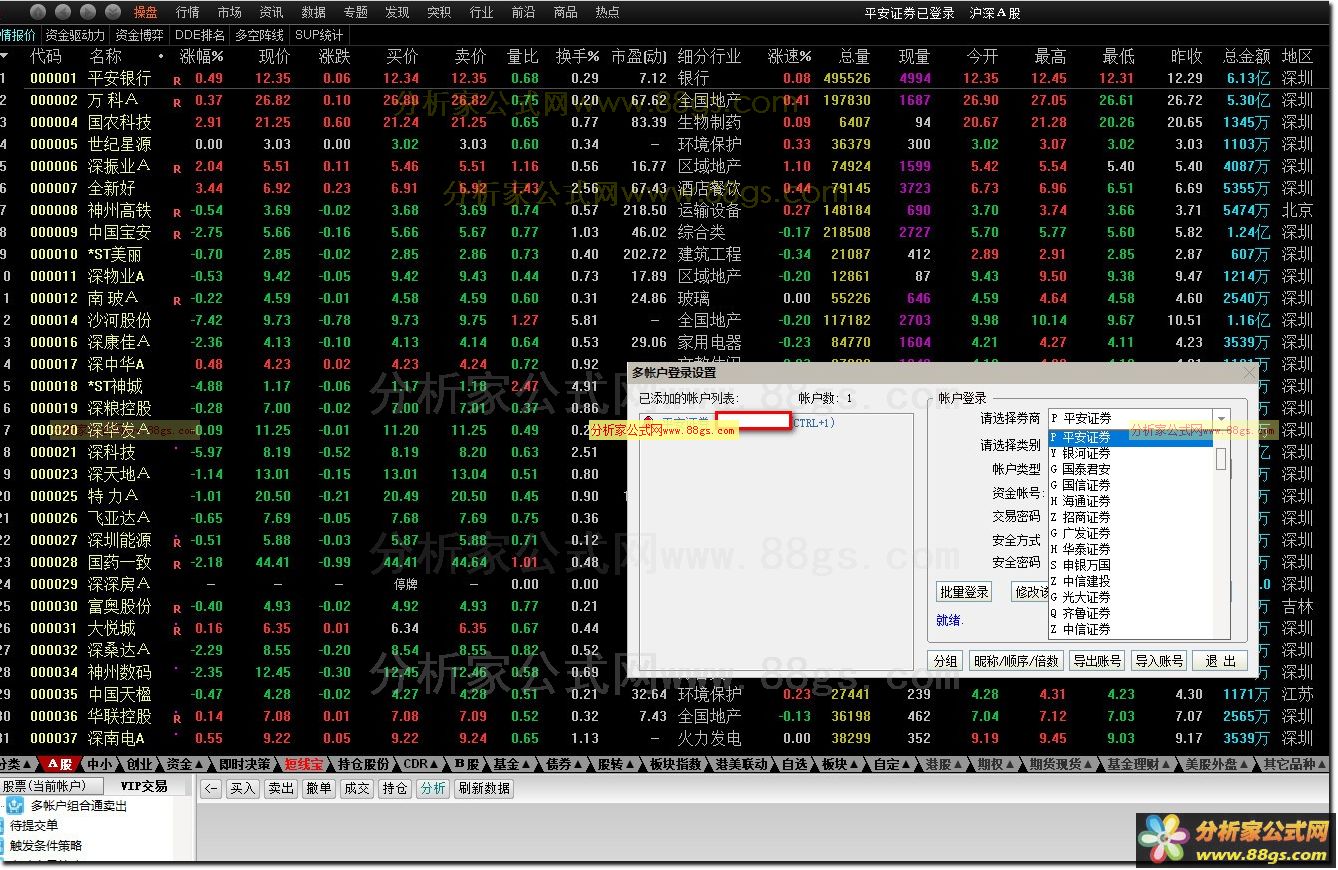Open the 发现 menu
1338x870 pixels.
[397, 12]
